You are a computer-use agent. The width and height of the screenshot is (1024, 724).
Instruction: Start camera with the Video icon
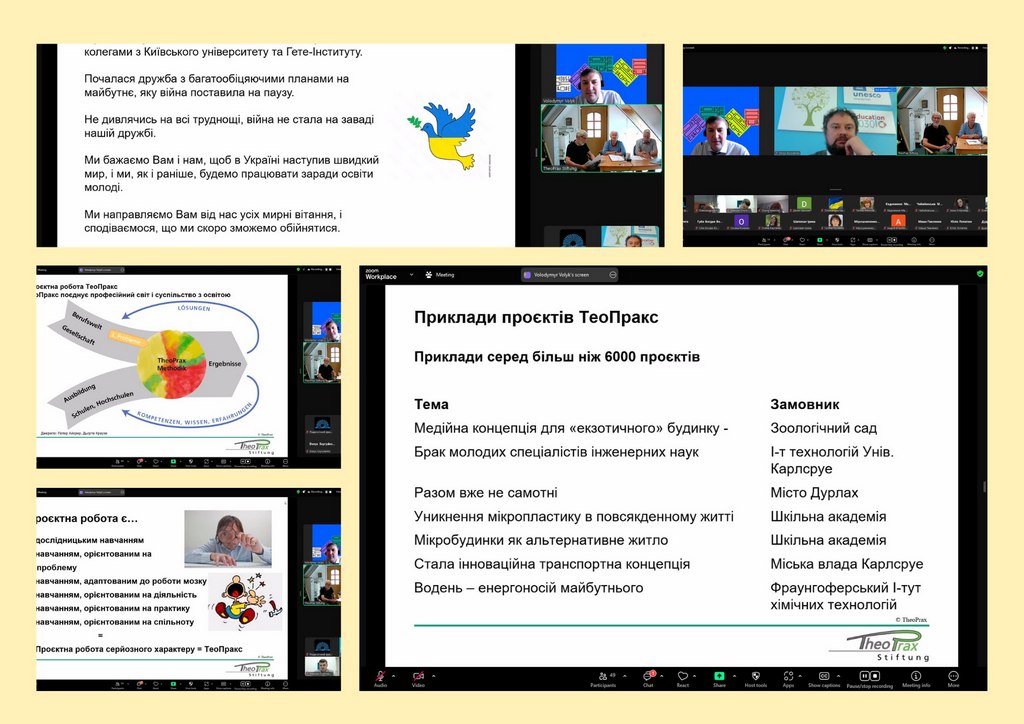419,676
